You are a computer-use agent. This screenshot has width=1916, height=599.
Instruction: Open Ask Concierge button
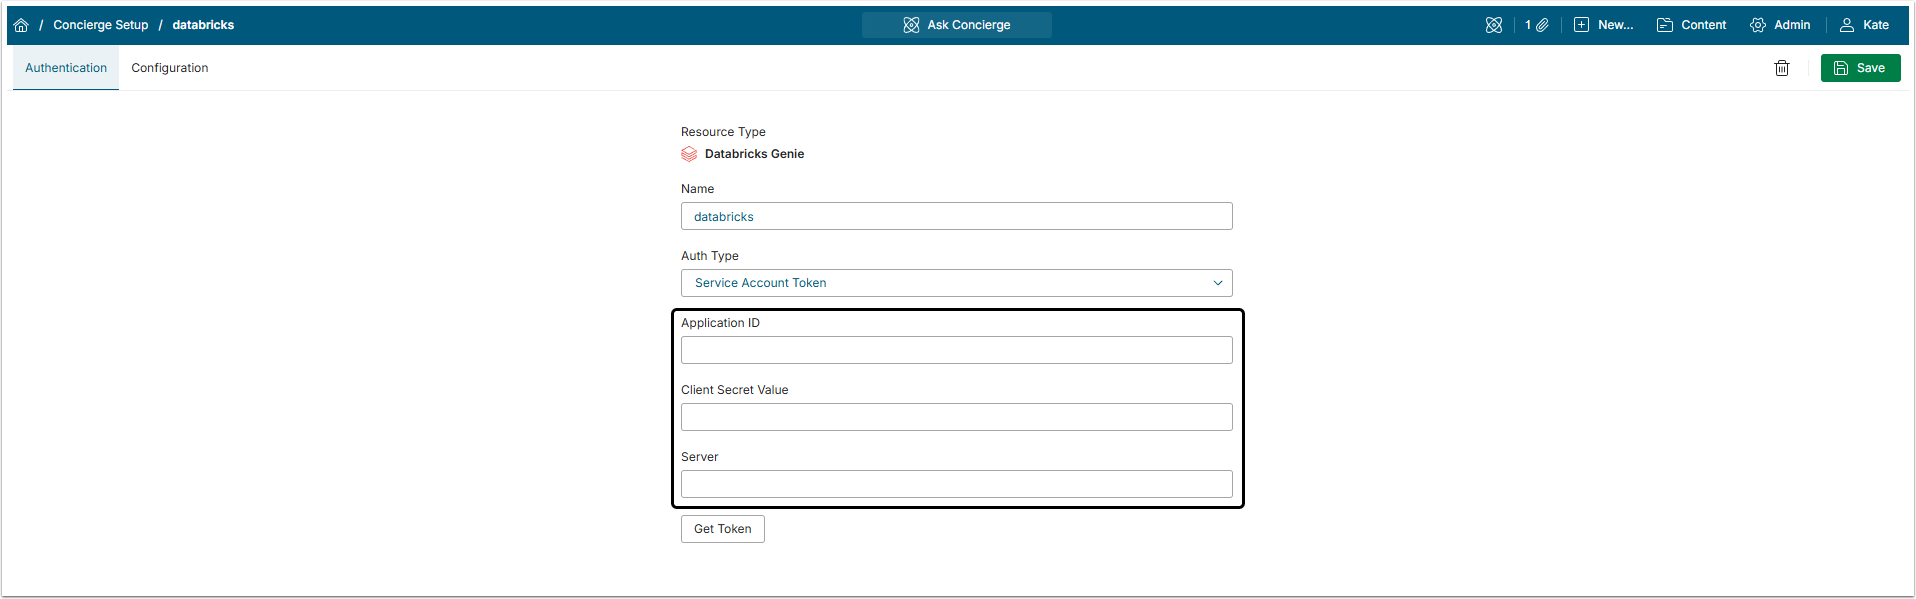coord(957,25)
